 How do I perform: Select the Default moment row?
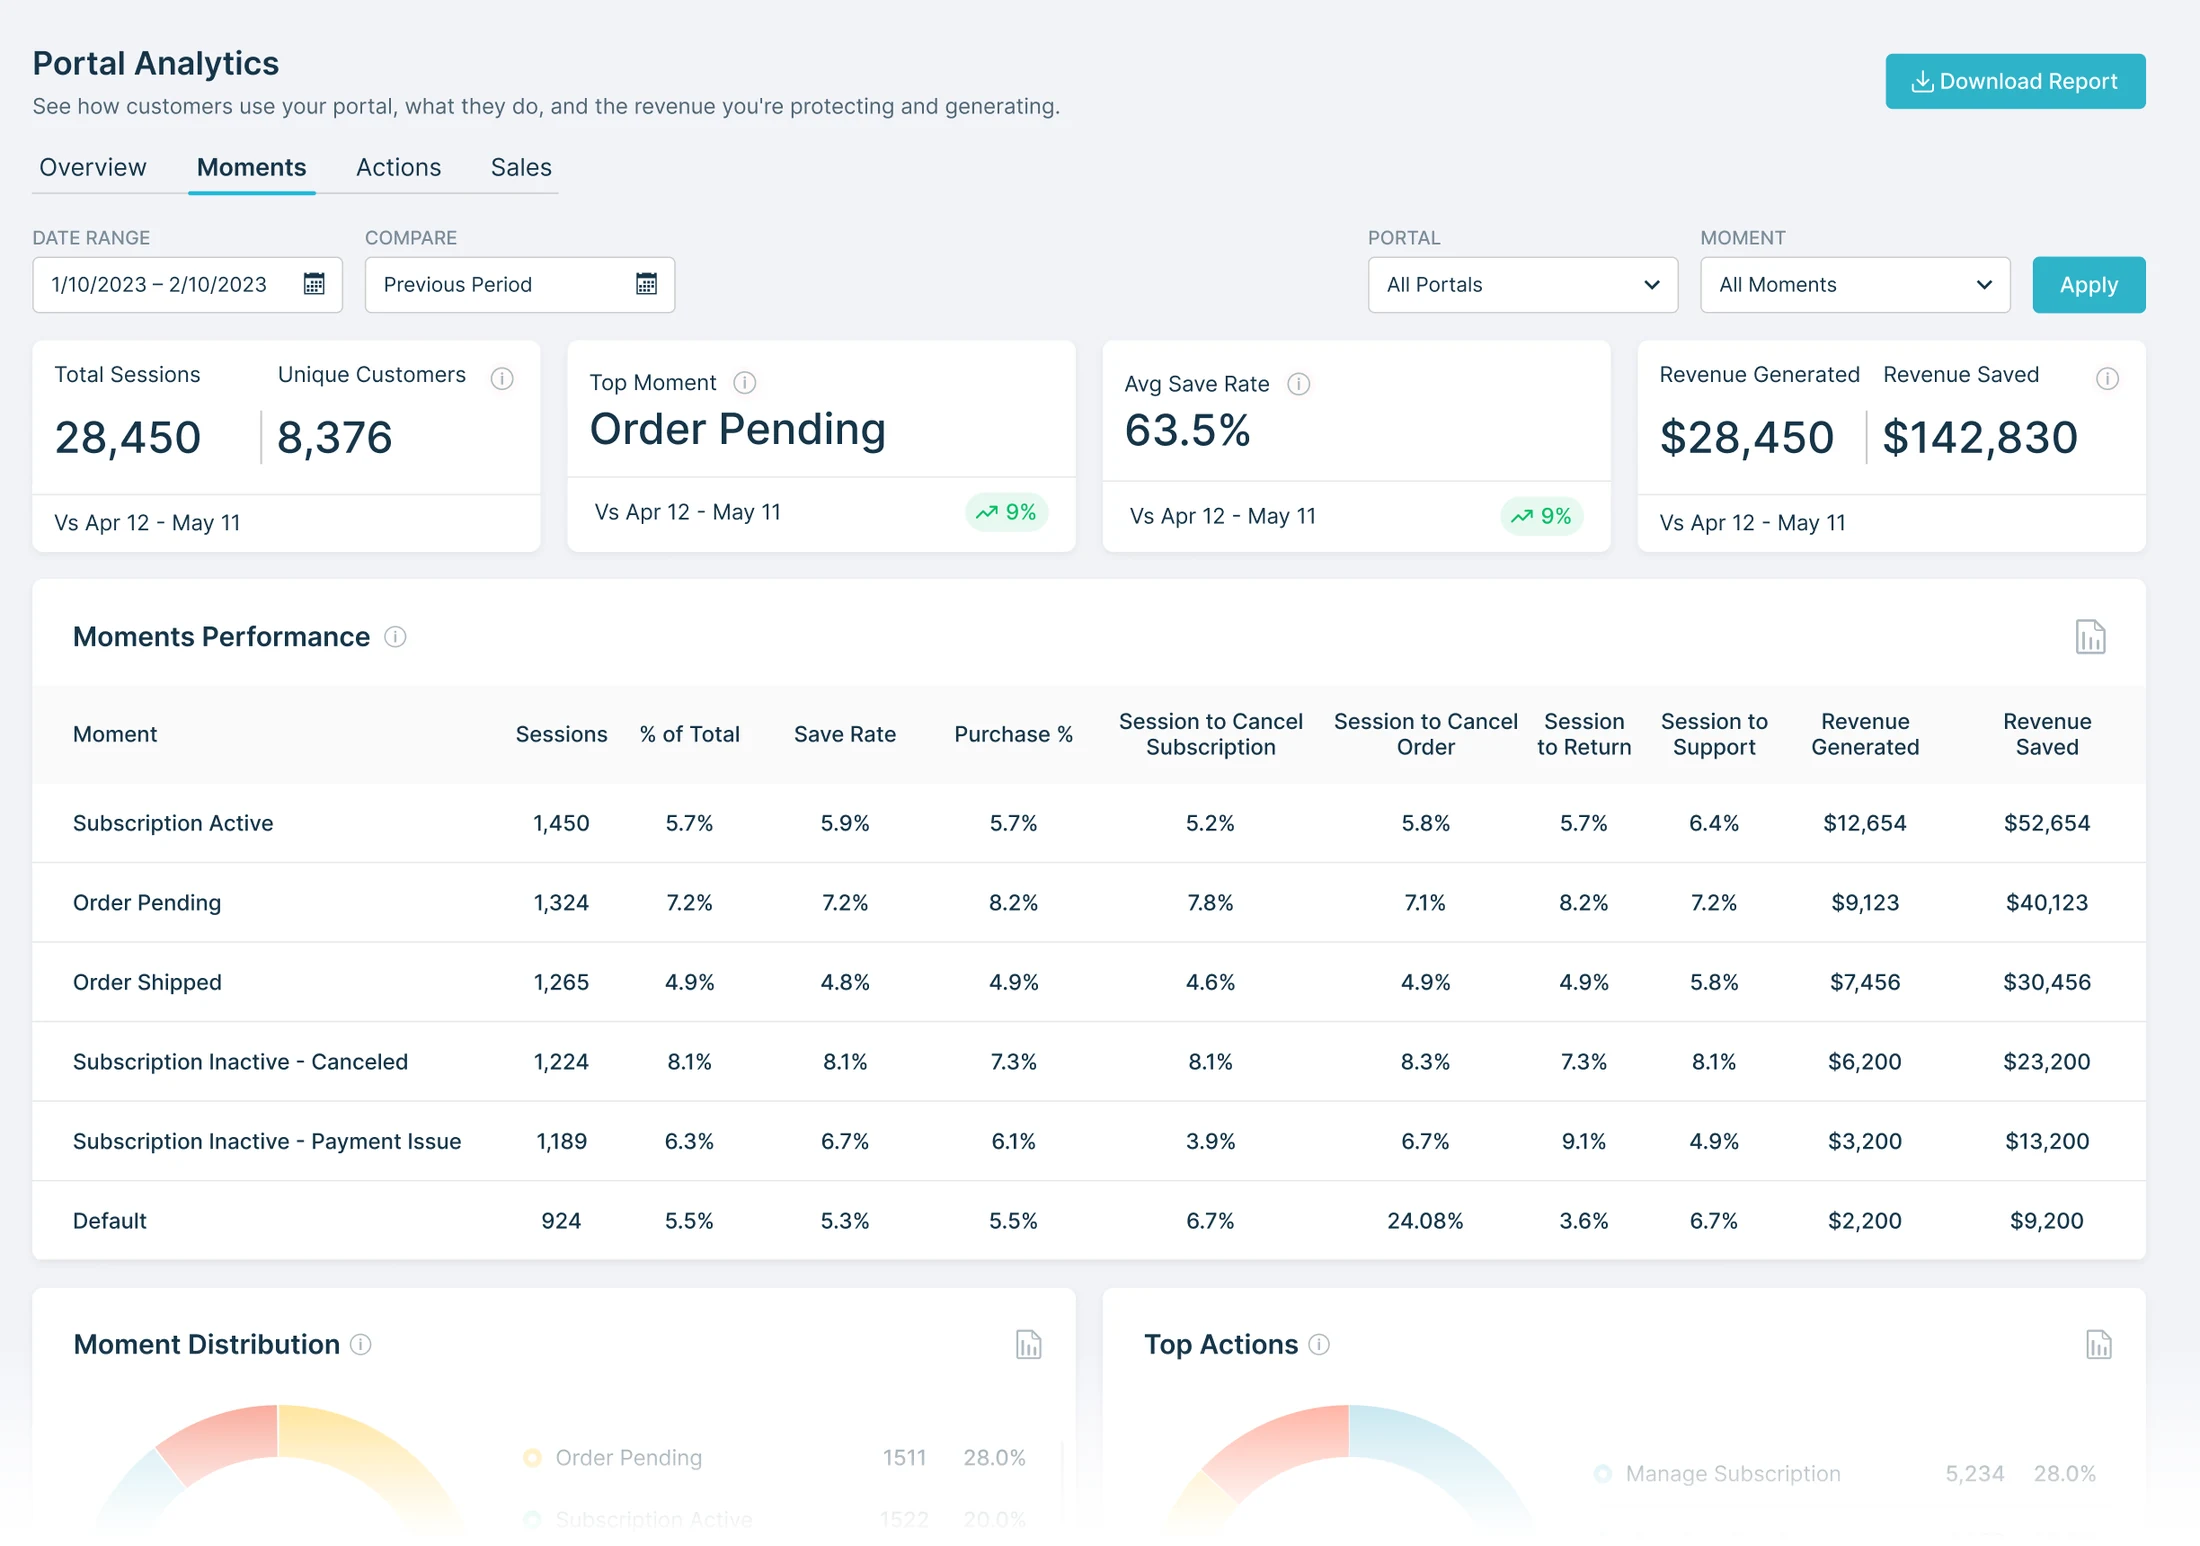click(x=1088, y=1220)
